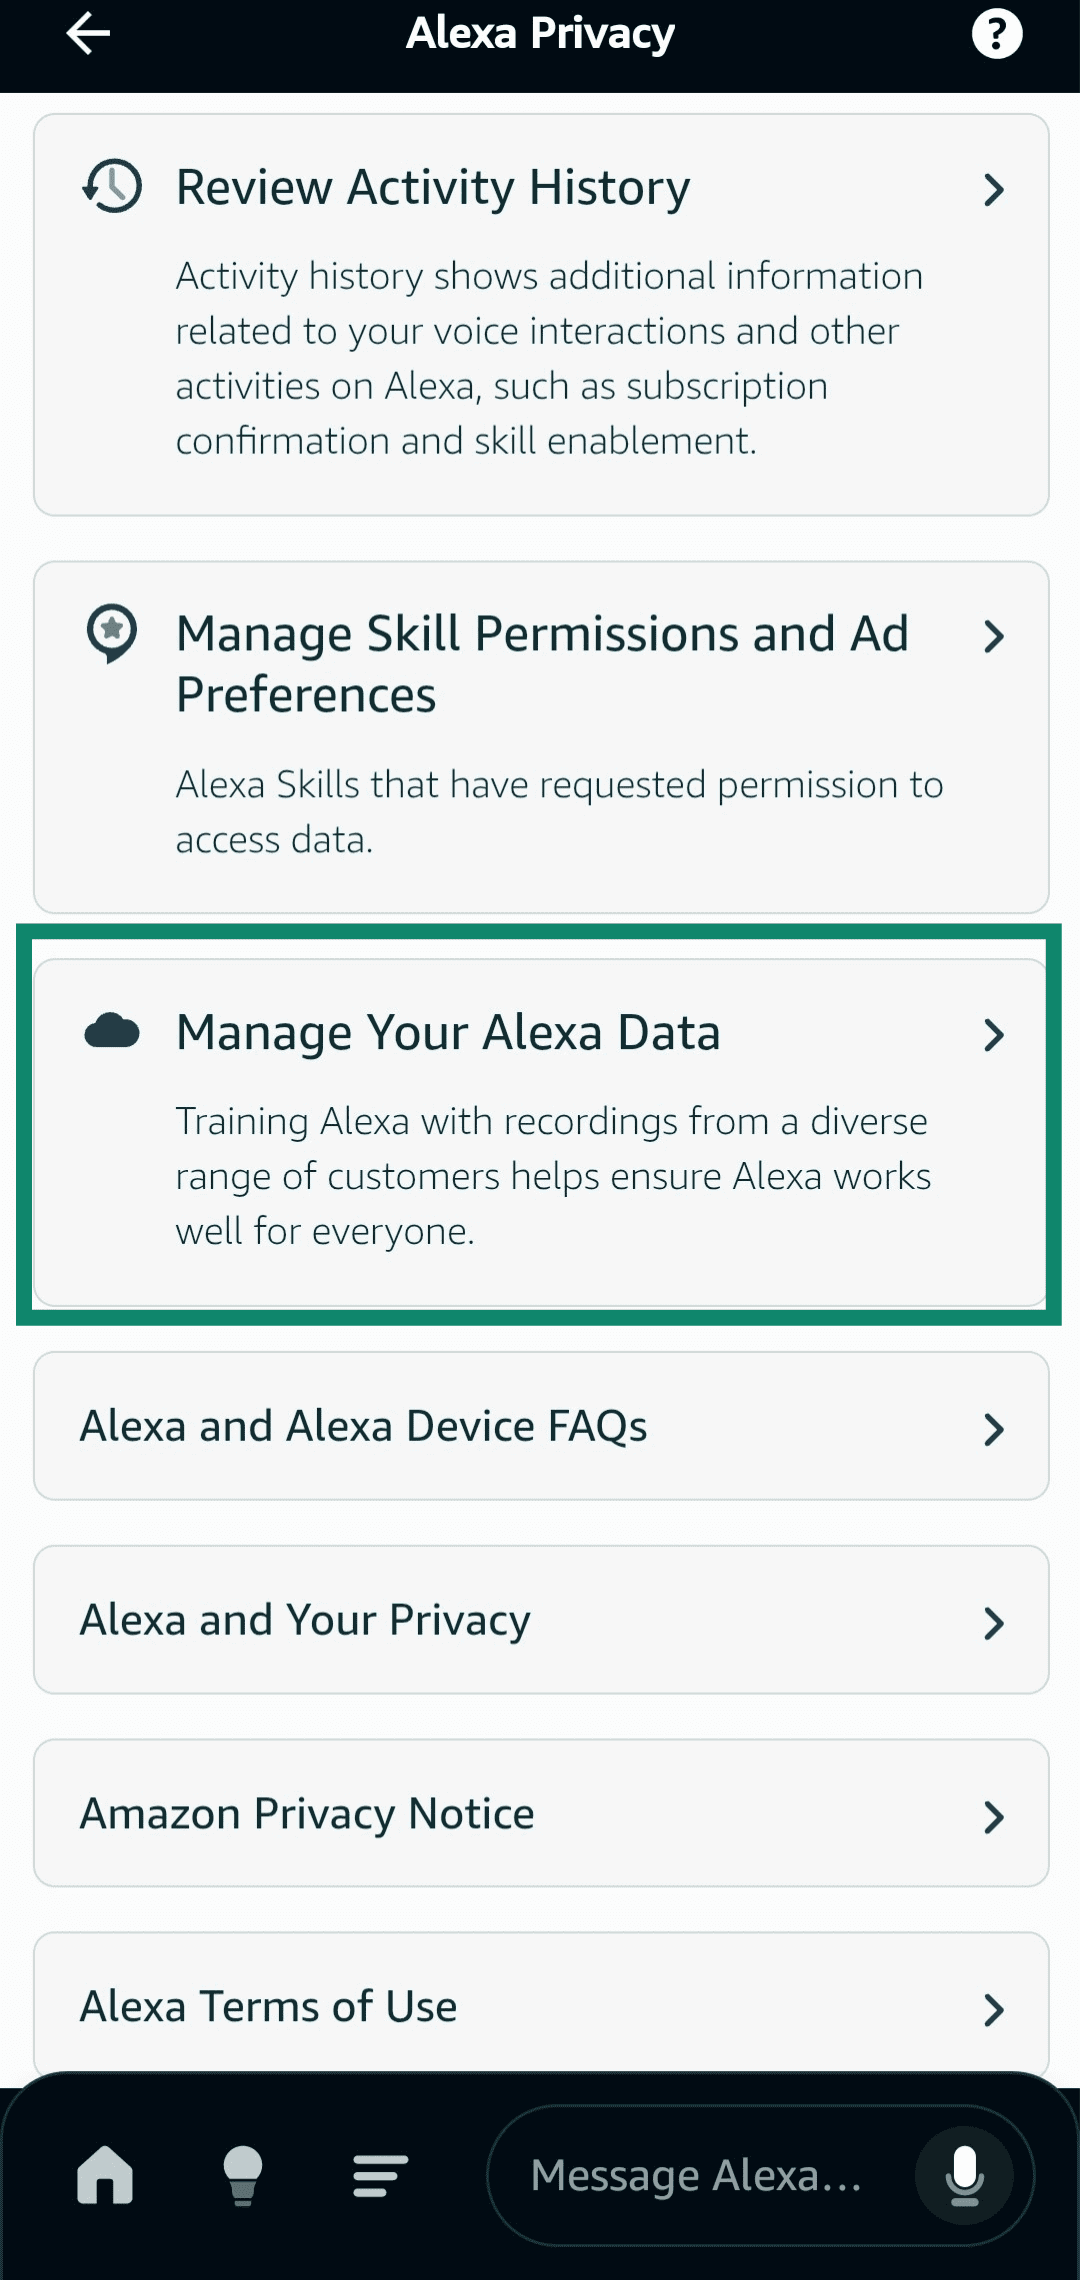Image resolution: width=1080 pixels, height=2280 pixels.
Task: Tap the microphone icon to talk to Alexa
Action: 963,2175
